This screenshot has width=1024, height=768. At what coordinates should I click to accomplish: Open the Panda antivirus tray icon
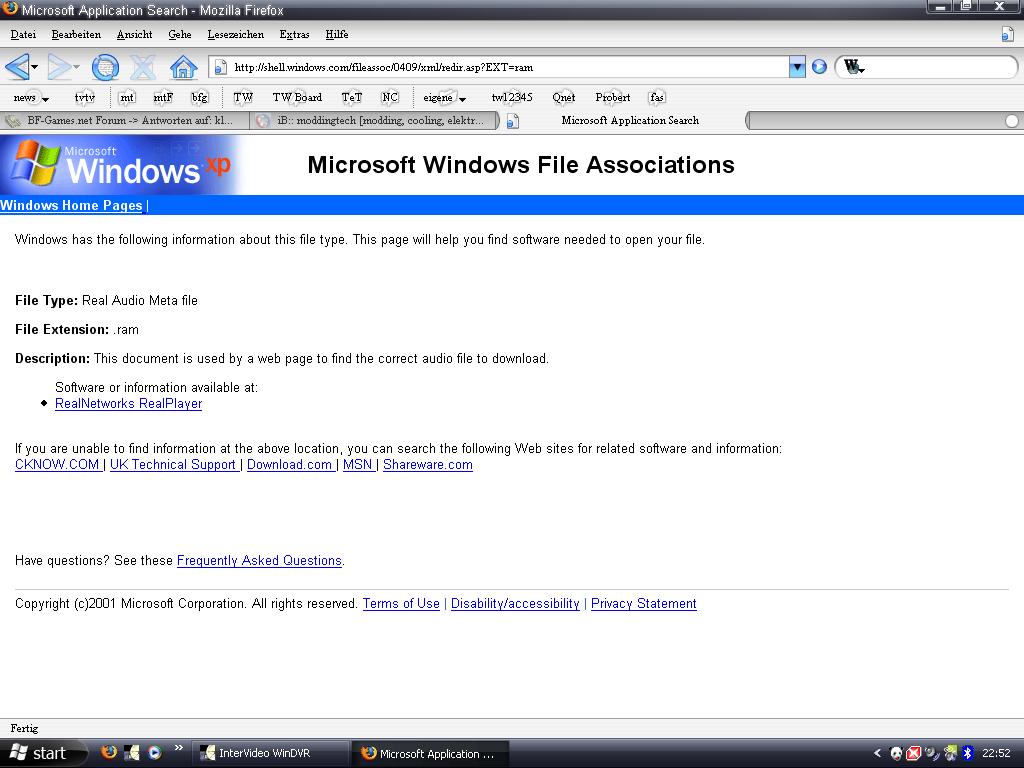897,753
